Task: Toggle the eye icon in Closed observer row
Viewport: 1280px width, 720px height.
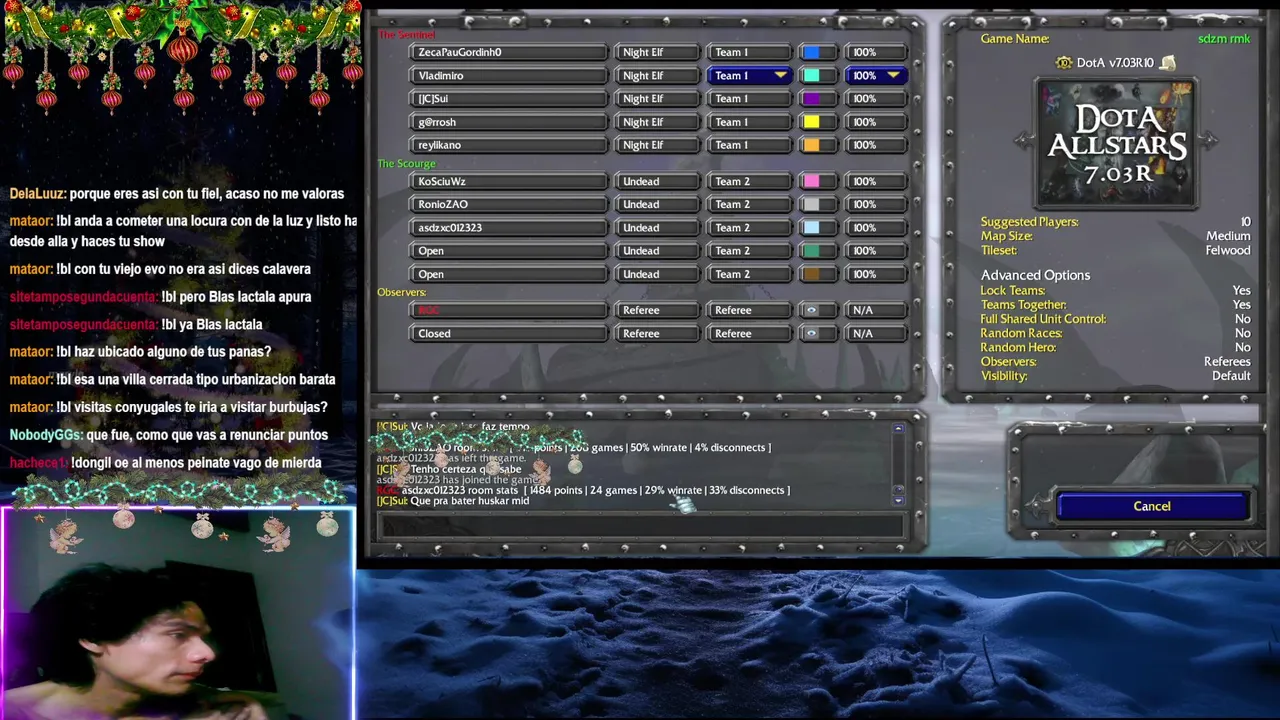Action: click(x=812, y=333)
